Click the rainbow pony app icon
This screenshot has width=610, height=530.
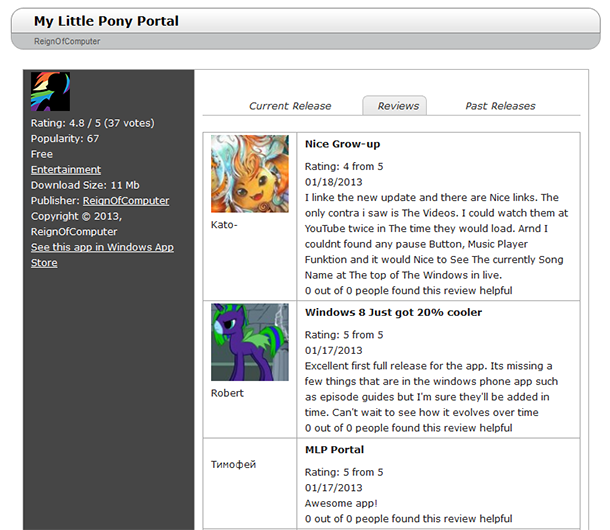point(51,91)
